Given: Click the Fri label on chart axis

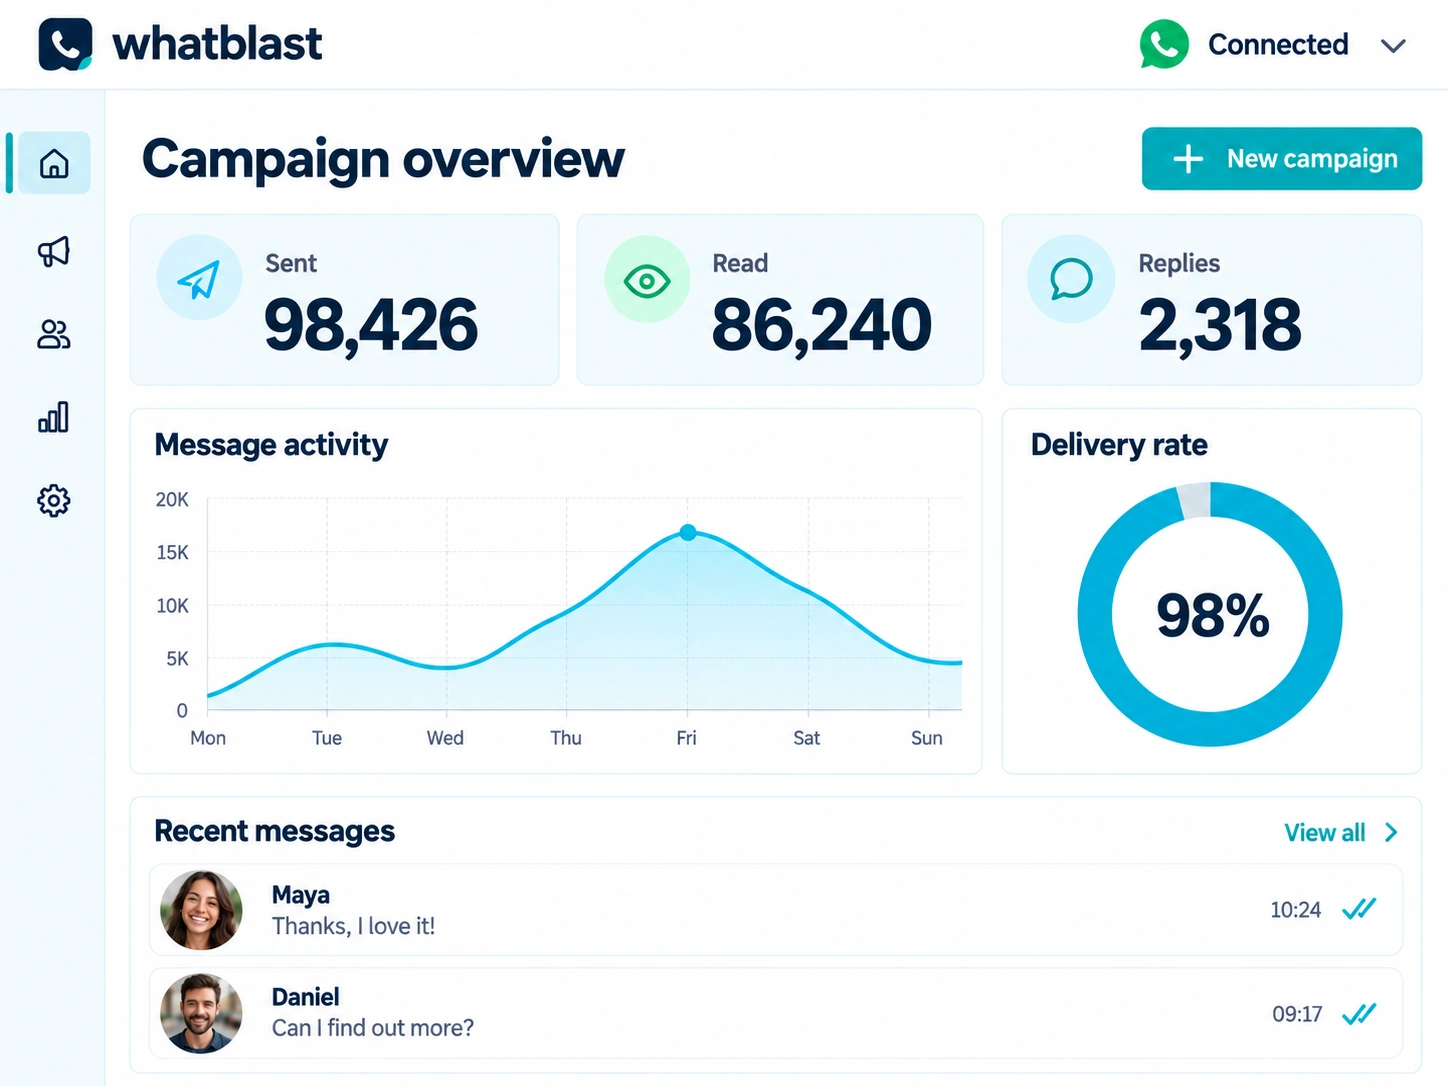Looking at the screenshot, I should pos(686,738).
